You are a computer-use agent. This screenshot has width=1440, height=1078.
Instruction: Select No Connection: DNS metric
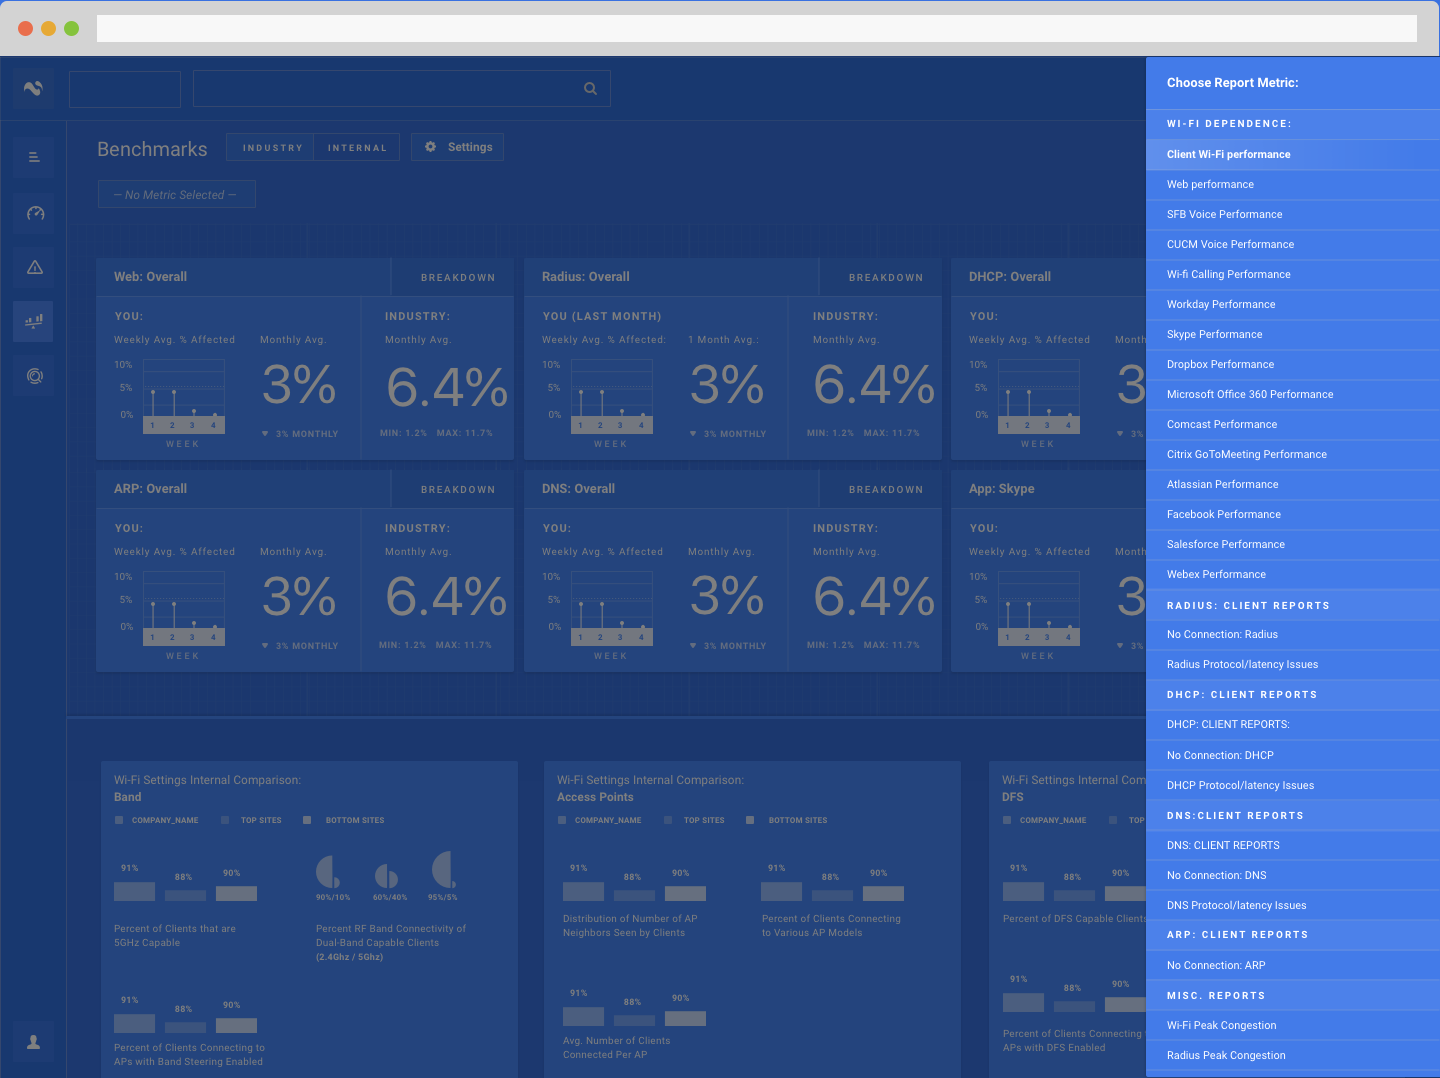pos(1293,875)
